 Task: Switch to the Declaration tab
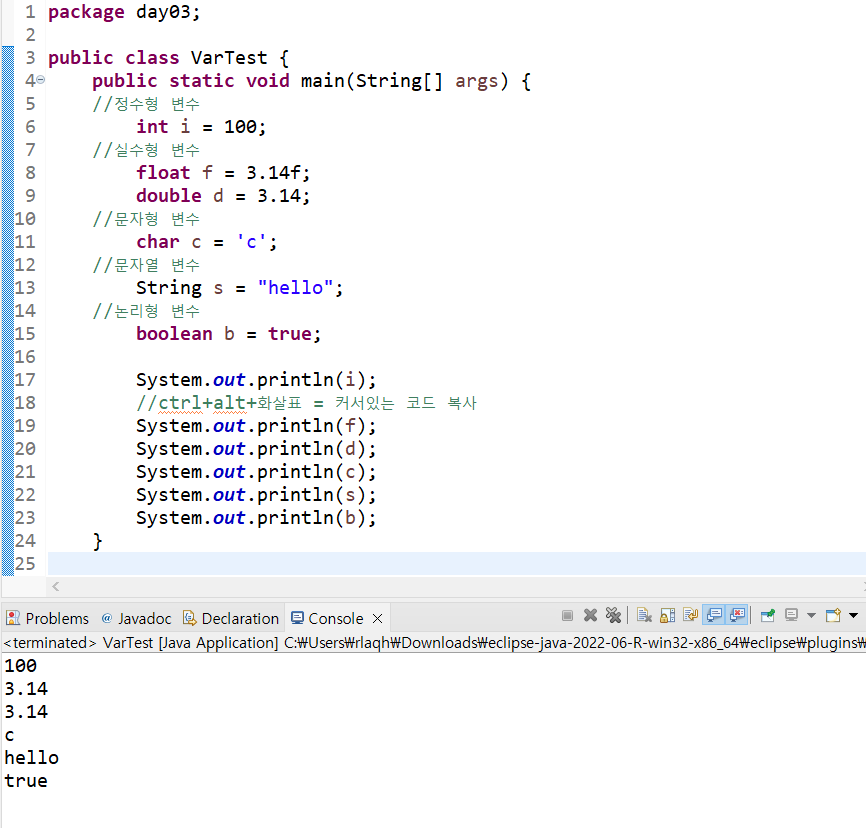[231, 618]
